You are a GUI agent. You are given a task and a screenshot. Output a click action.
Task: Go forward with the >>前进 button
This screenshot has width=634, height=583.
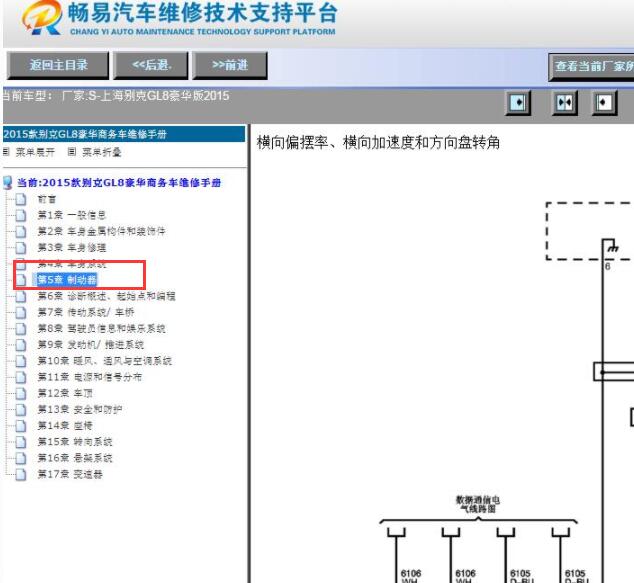point(230,65)
